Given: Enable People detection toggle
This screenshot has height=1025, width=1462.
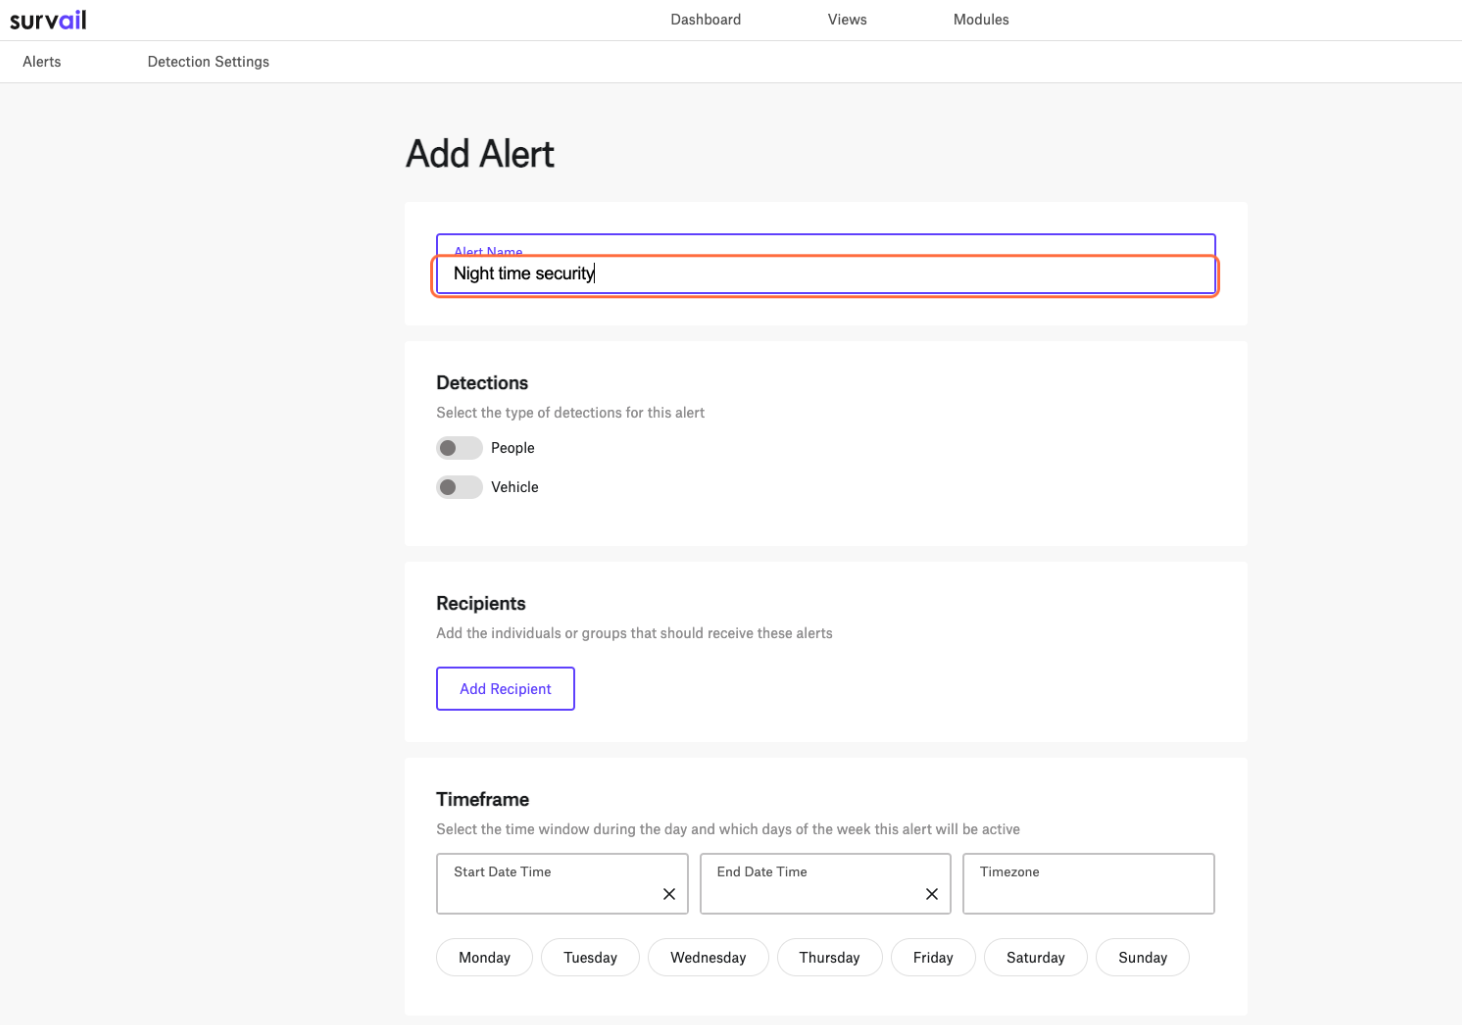Looking at the screenshot, I should coord(459,448).
